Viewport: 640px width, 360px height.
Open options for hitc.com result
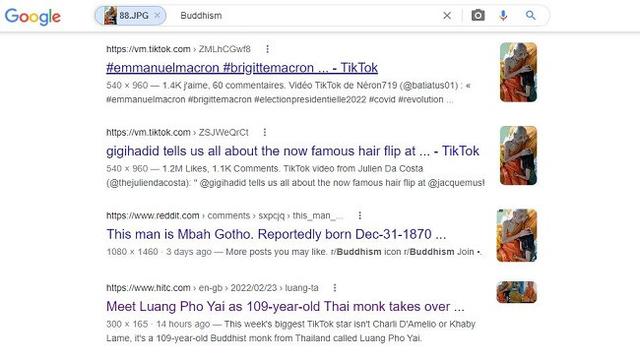tap(335, 288)
